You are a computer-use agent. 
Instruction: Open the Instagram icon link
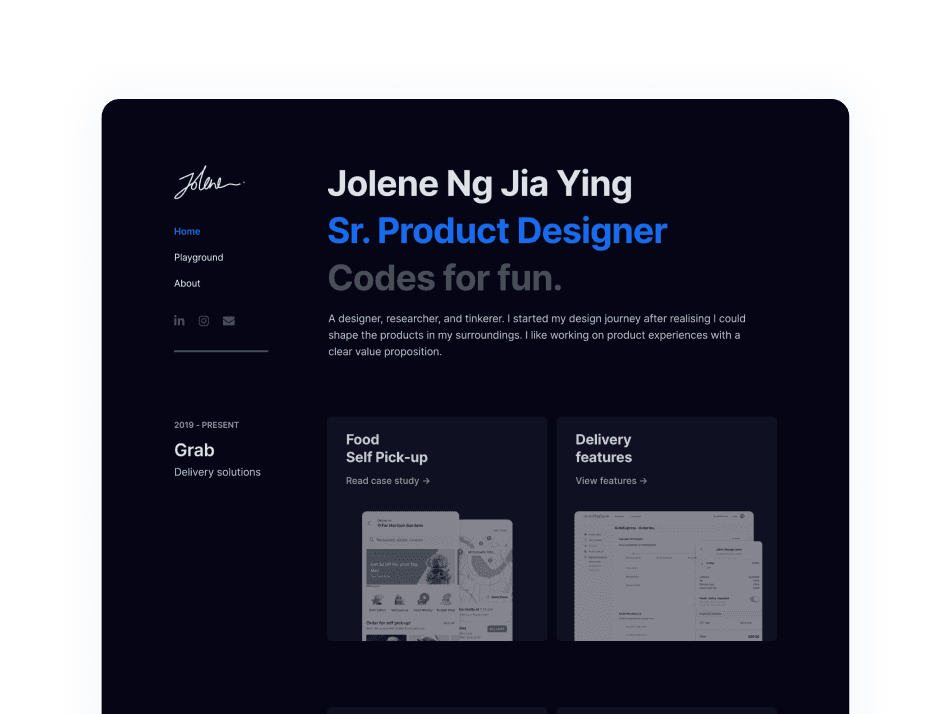point(204,321)
